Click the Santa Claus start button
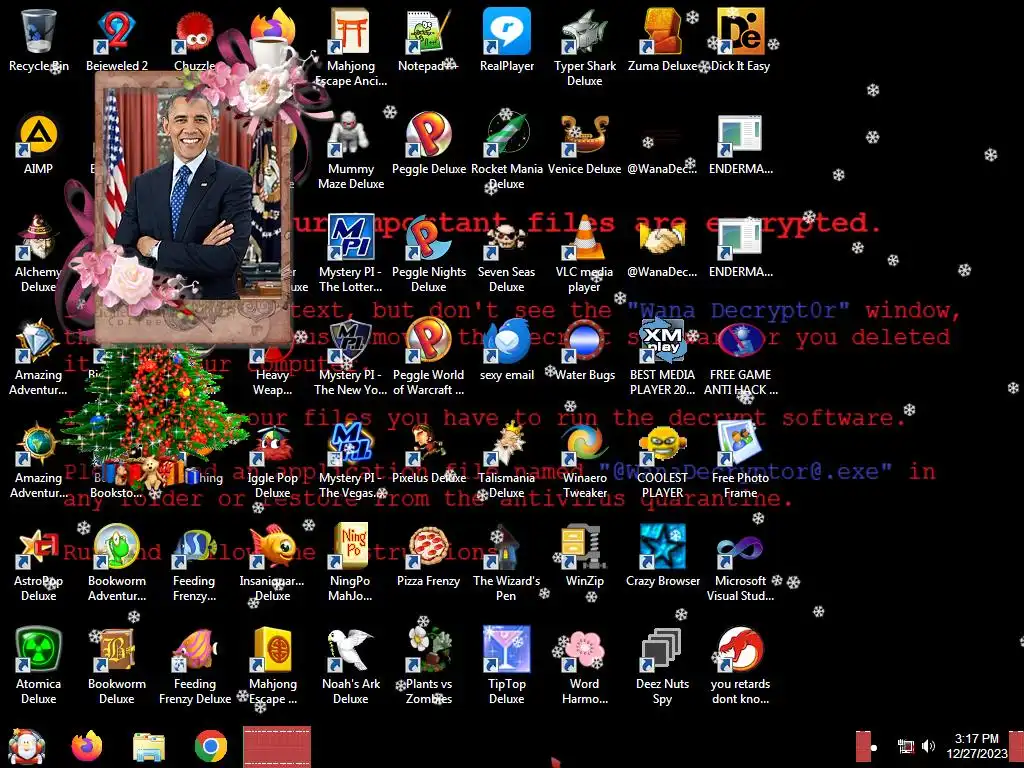1024x768 pixels. (x=26, y=746)
